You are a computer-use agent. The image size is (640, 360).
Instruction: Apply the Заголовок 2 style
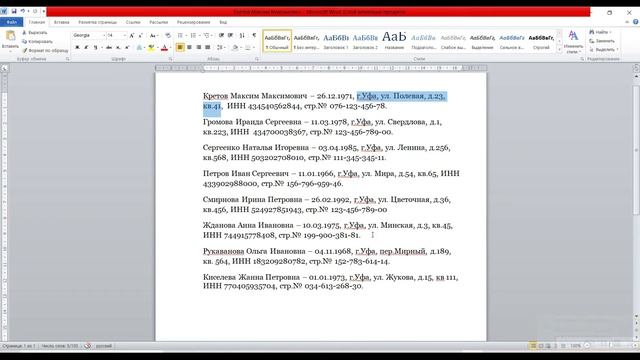pyautogui.click(x=365, y=41)
